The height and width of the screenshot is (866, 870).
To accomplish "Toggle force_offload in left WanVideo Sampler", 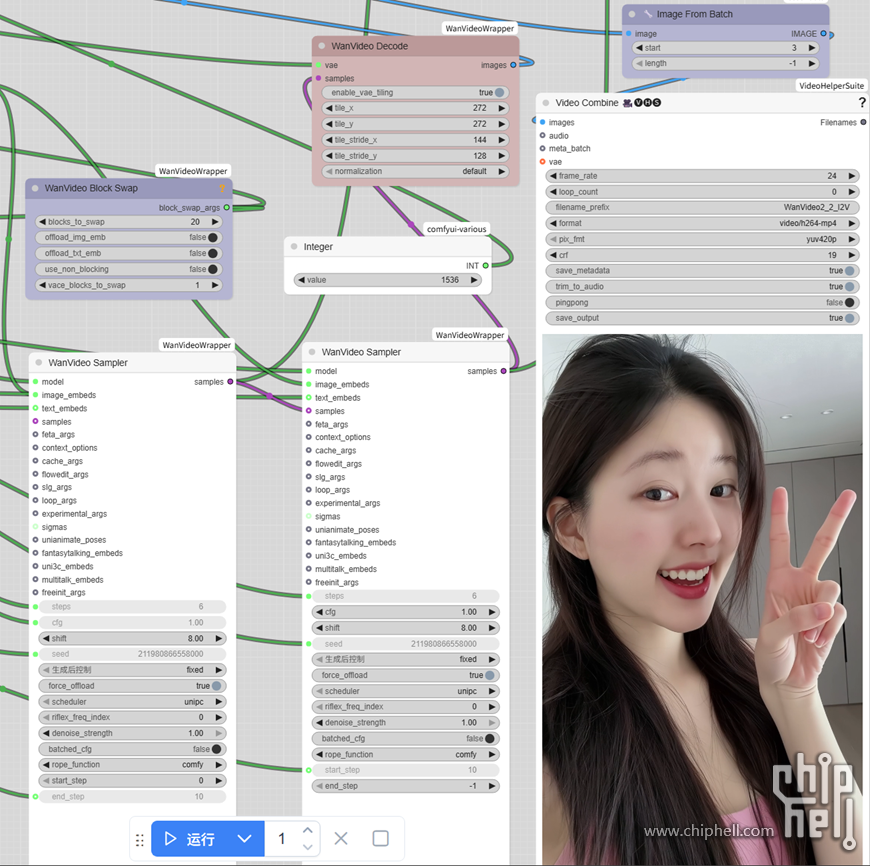I will tap(132, 686).
